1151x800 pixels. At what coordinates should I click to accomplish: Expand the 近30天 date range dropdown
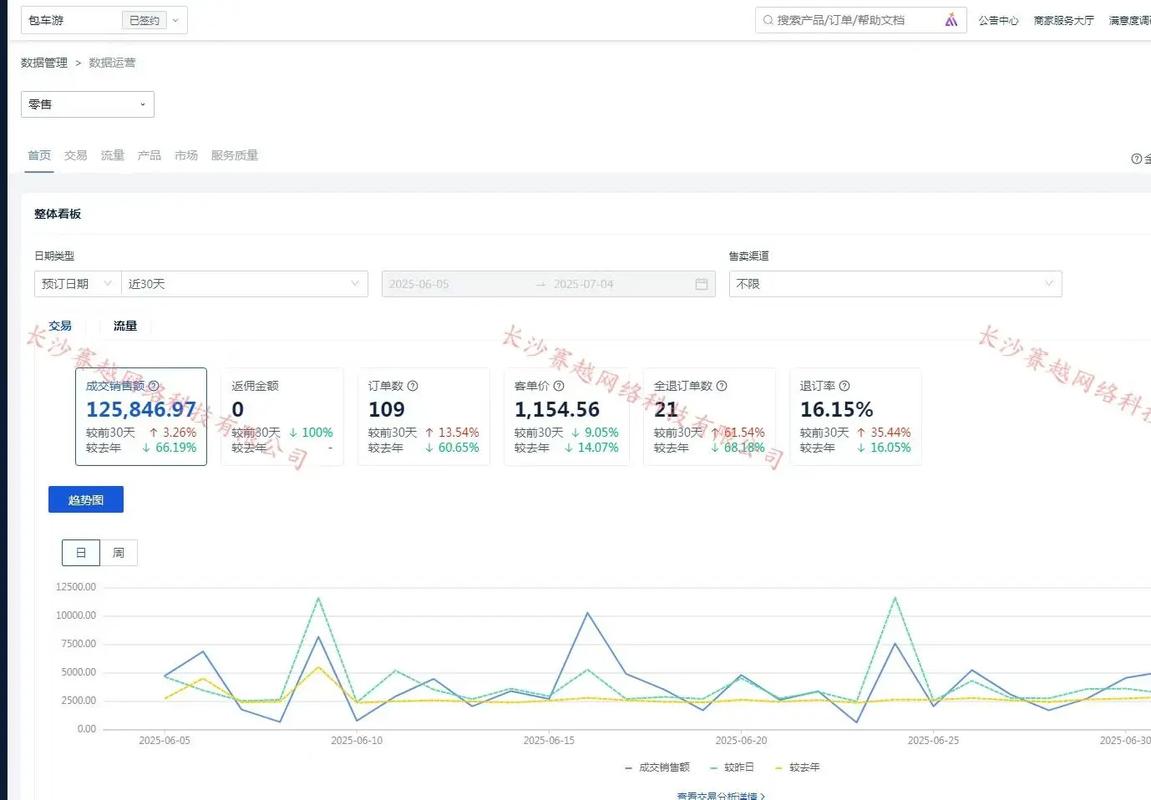[x=244, y=284]
